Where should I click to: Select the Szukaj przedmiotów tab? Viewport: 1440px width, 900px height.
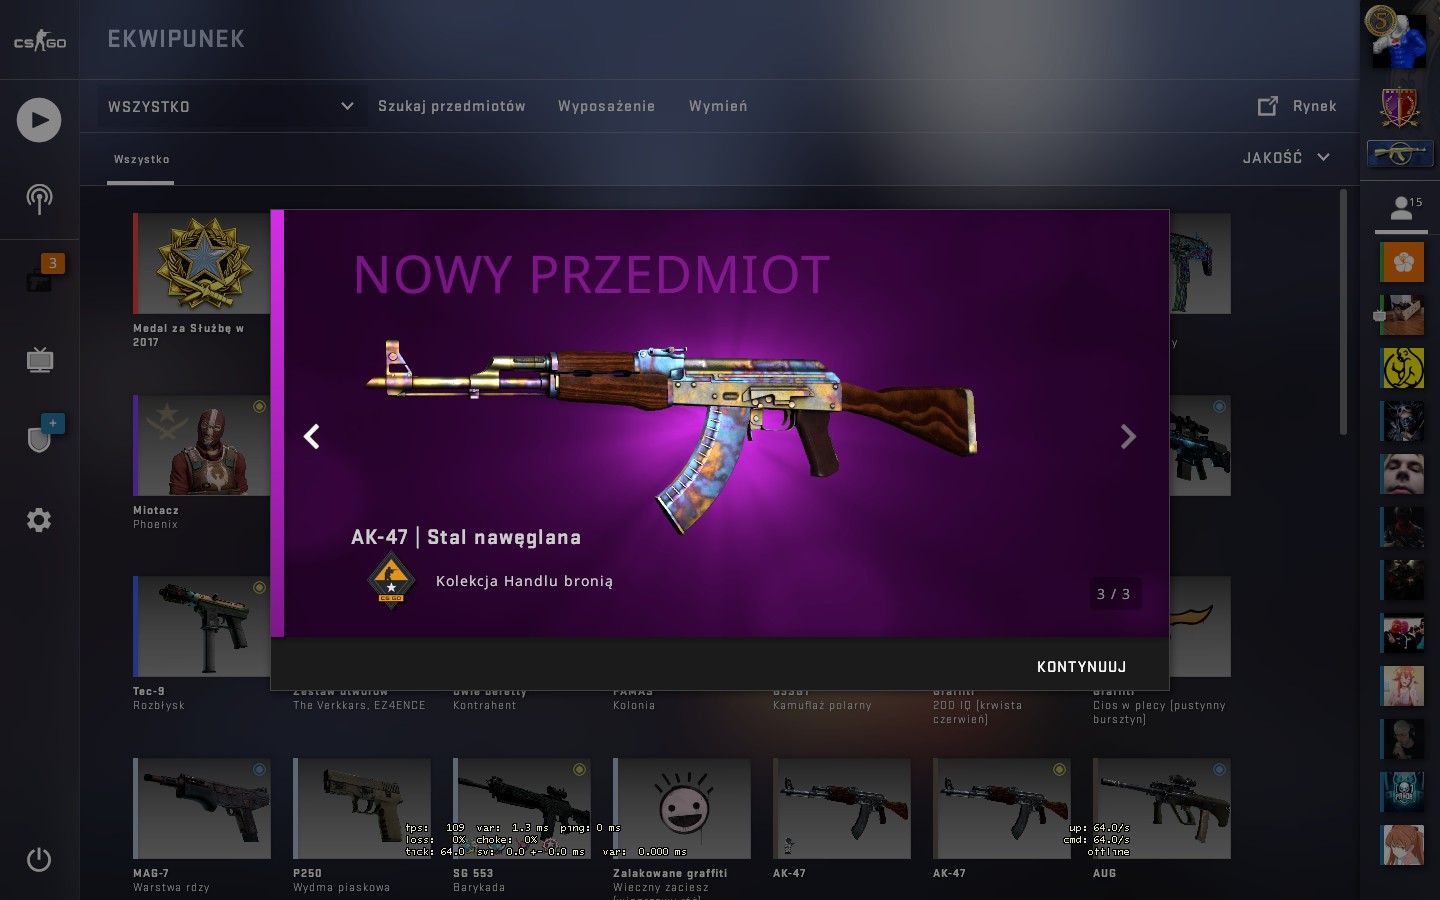[x=451, y=106]
